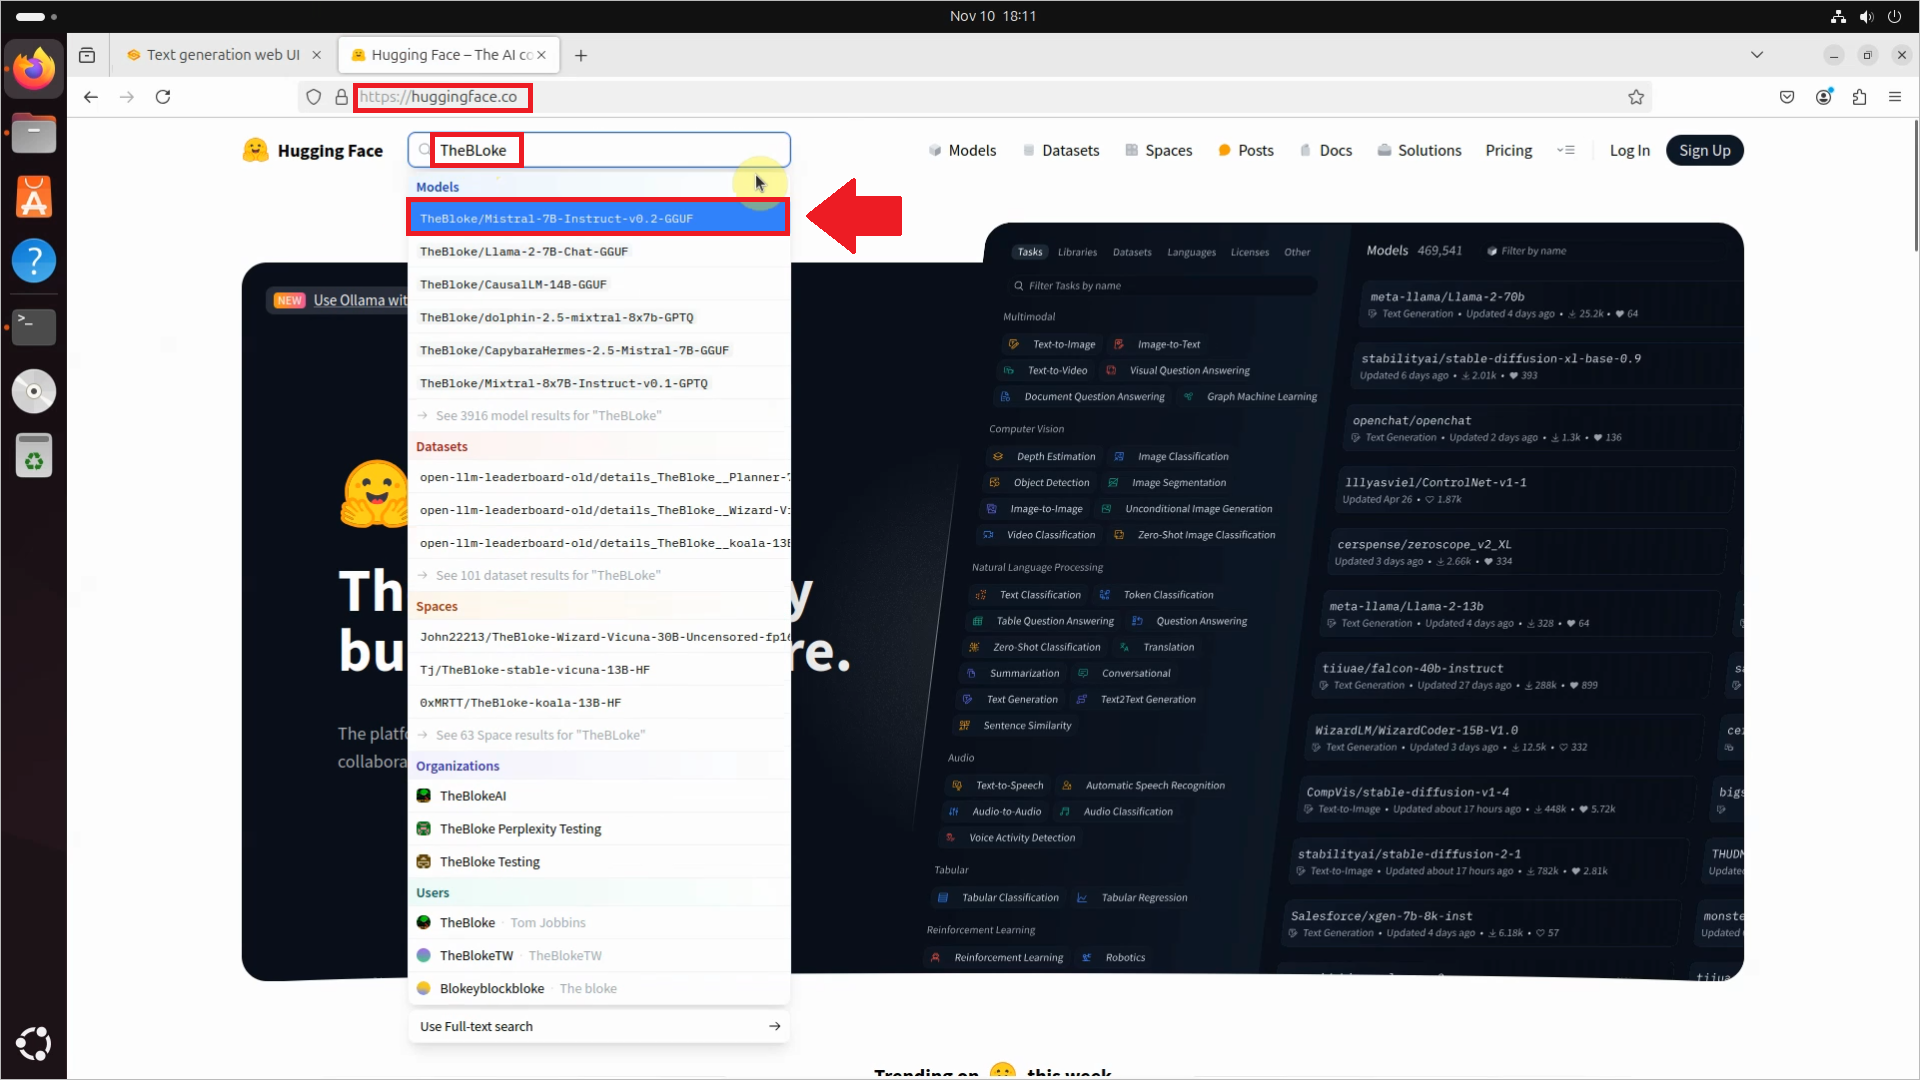1920x1080 pixels.
Task: Click the shield tracking protection icon
Action: click(314, 97)
